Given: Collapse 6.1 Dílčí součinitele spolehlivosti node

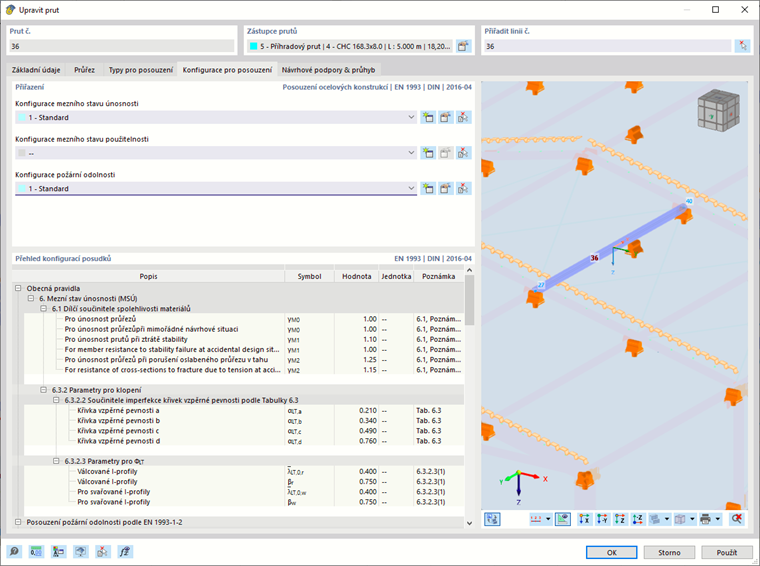Looking at the screenshot, I should pyautogui.click(x=43, y=309).
